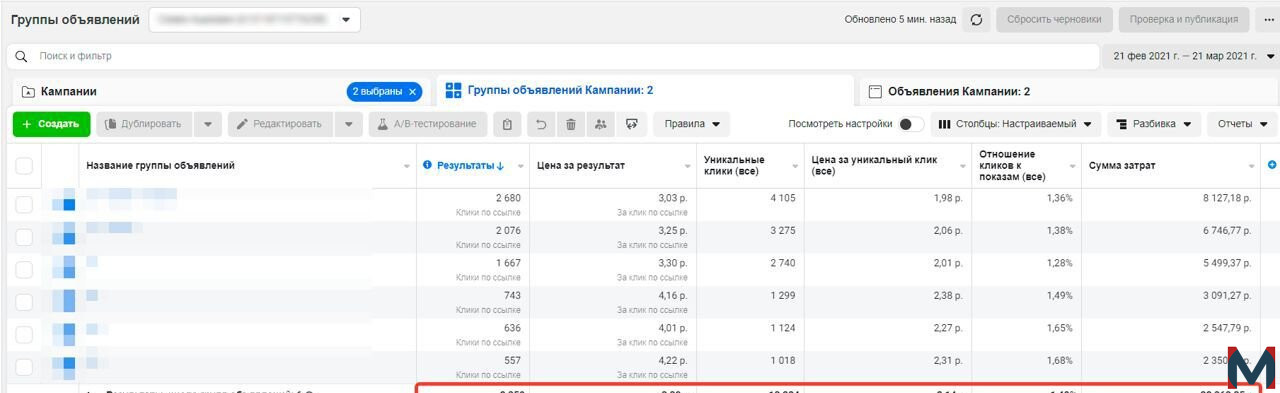Viewport: 1280px width, 393px height.
Task: Sort by the Результаты column header
Action: pos(470,165)
